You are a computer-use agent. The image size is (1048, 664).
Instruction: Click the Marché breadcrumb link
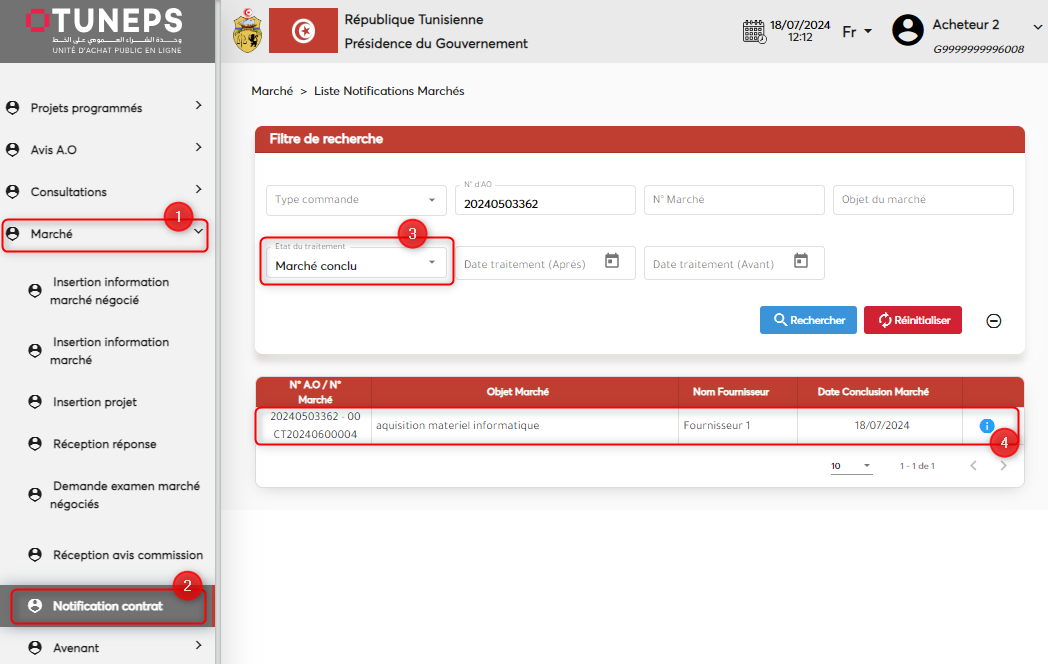point(272,91)
